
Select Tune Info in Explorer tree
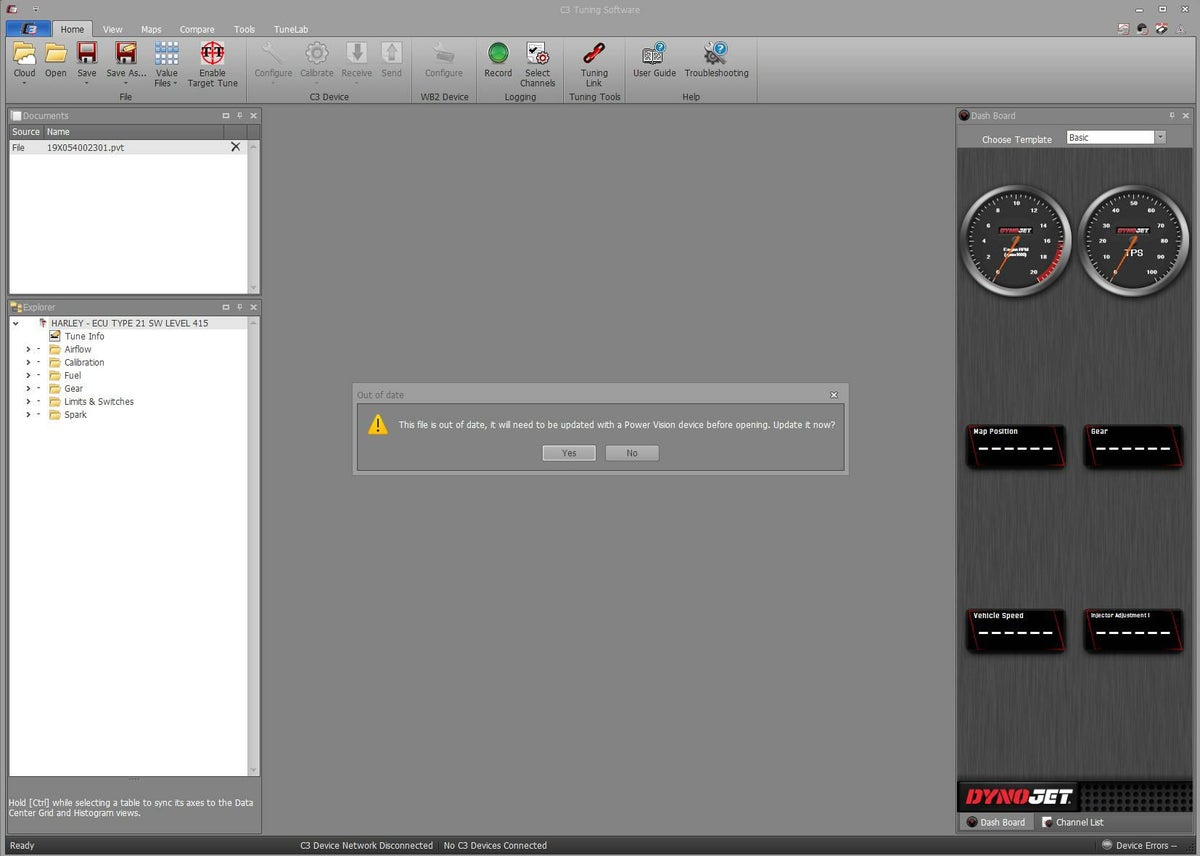click(84, 337)
